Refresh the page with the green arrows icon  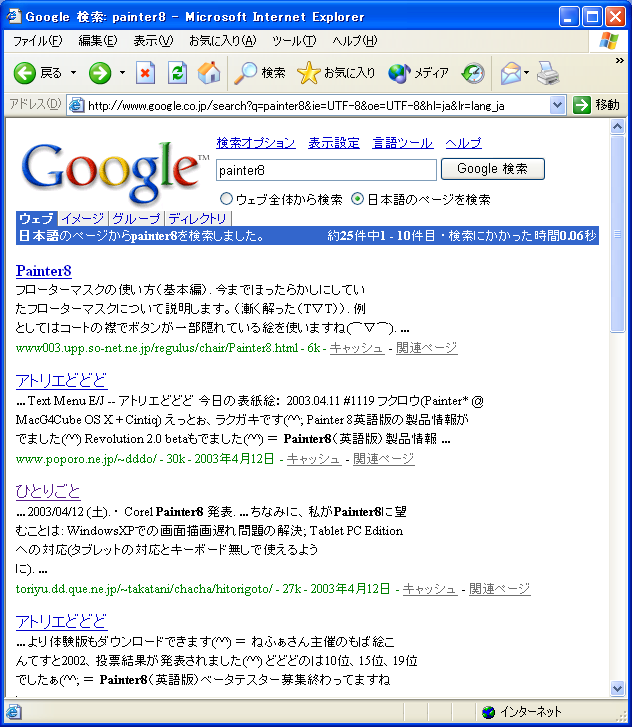pyautogui.click(x=177, y=73)
